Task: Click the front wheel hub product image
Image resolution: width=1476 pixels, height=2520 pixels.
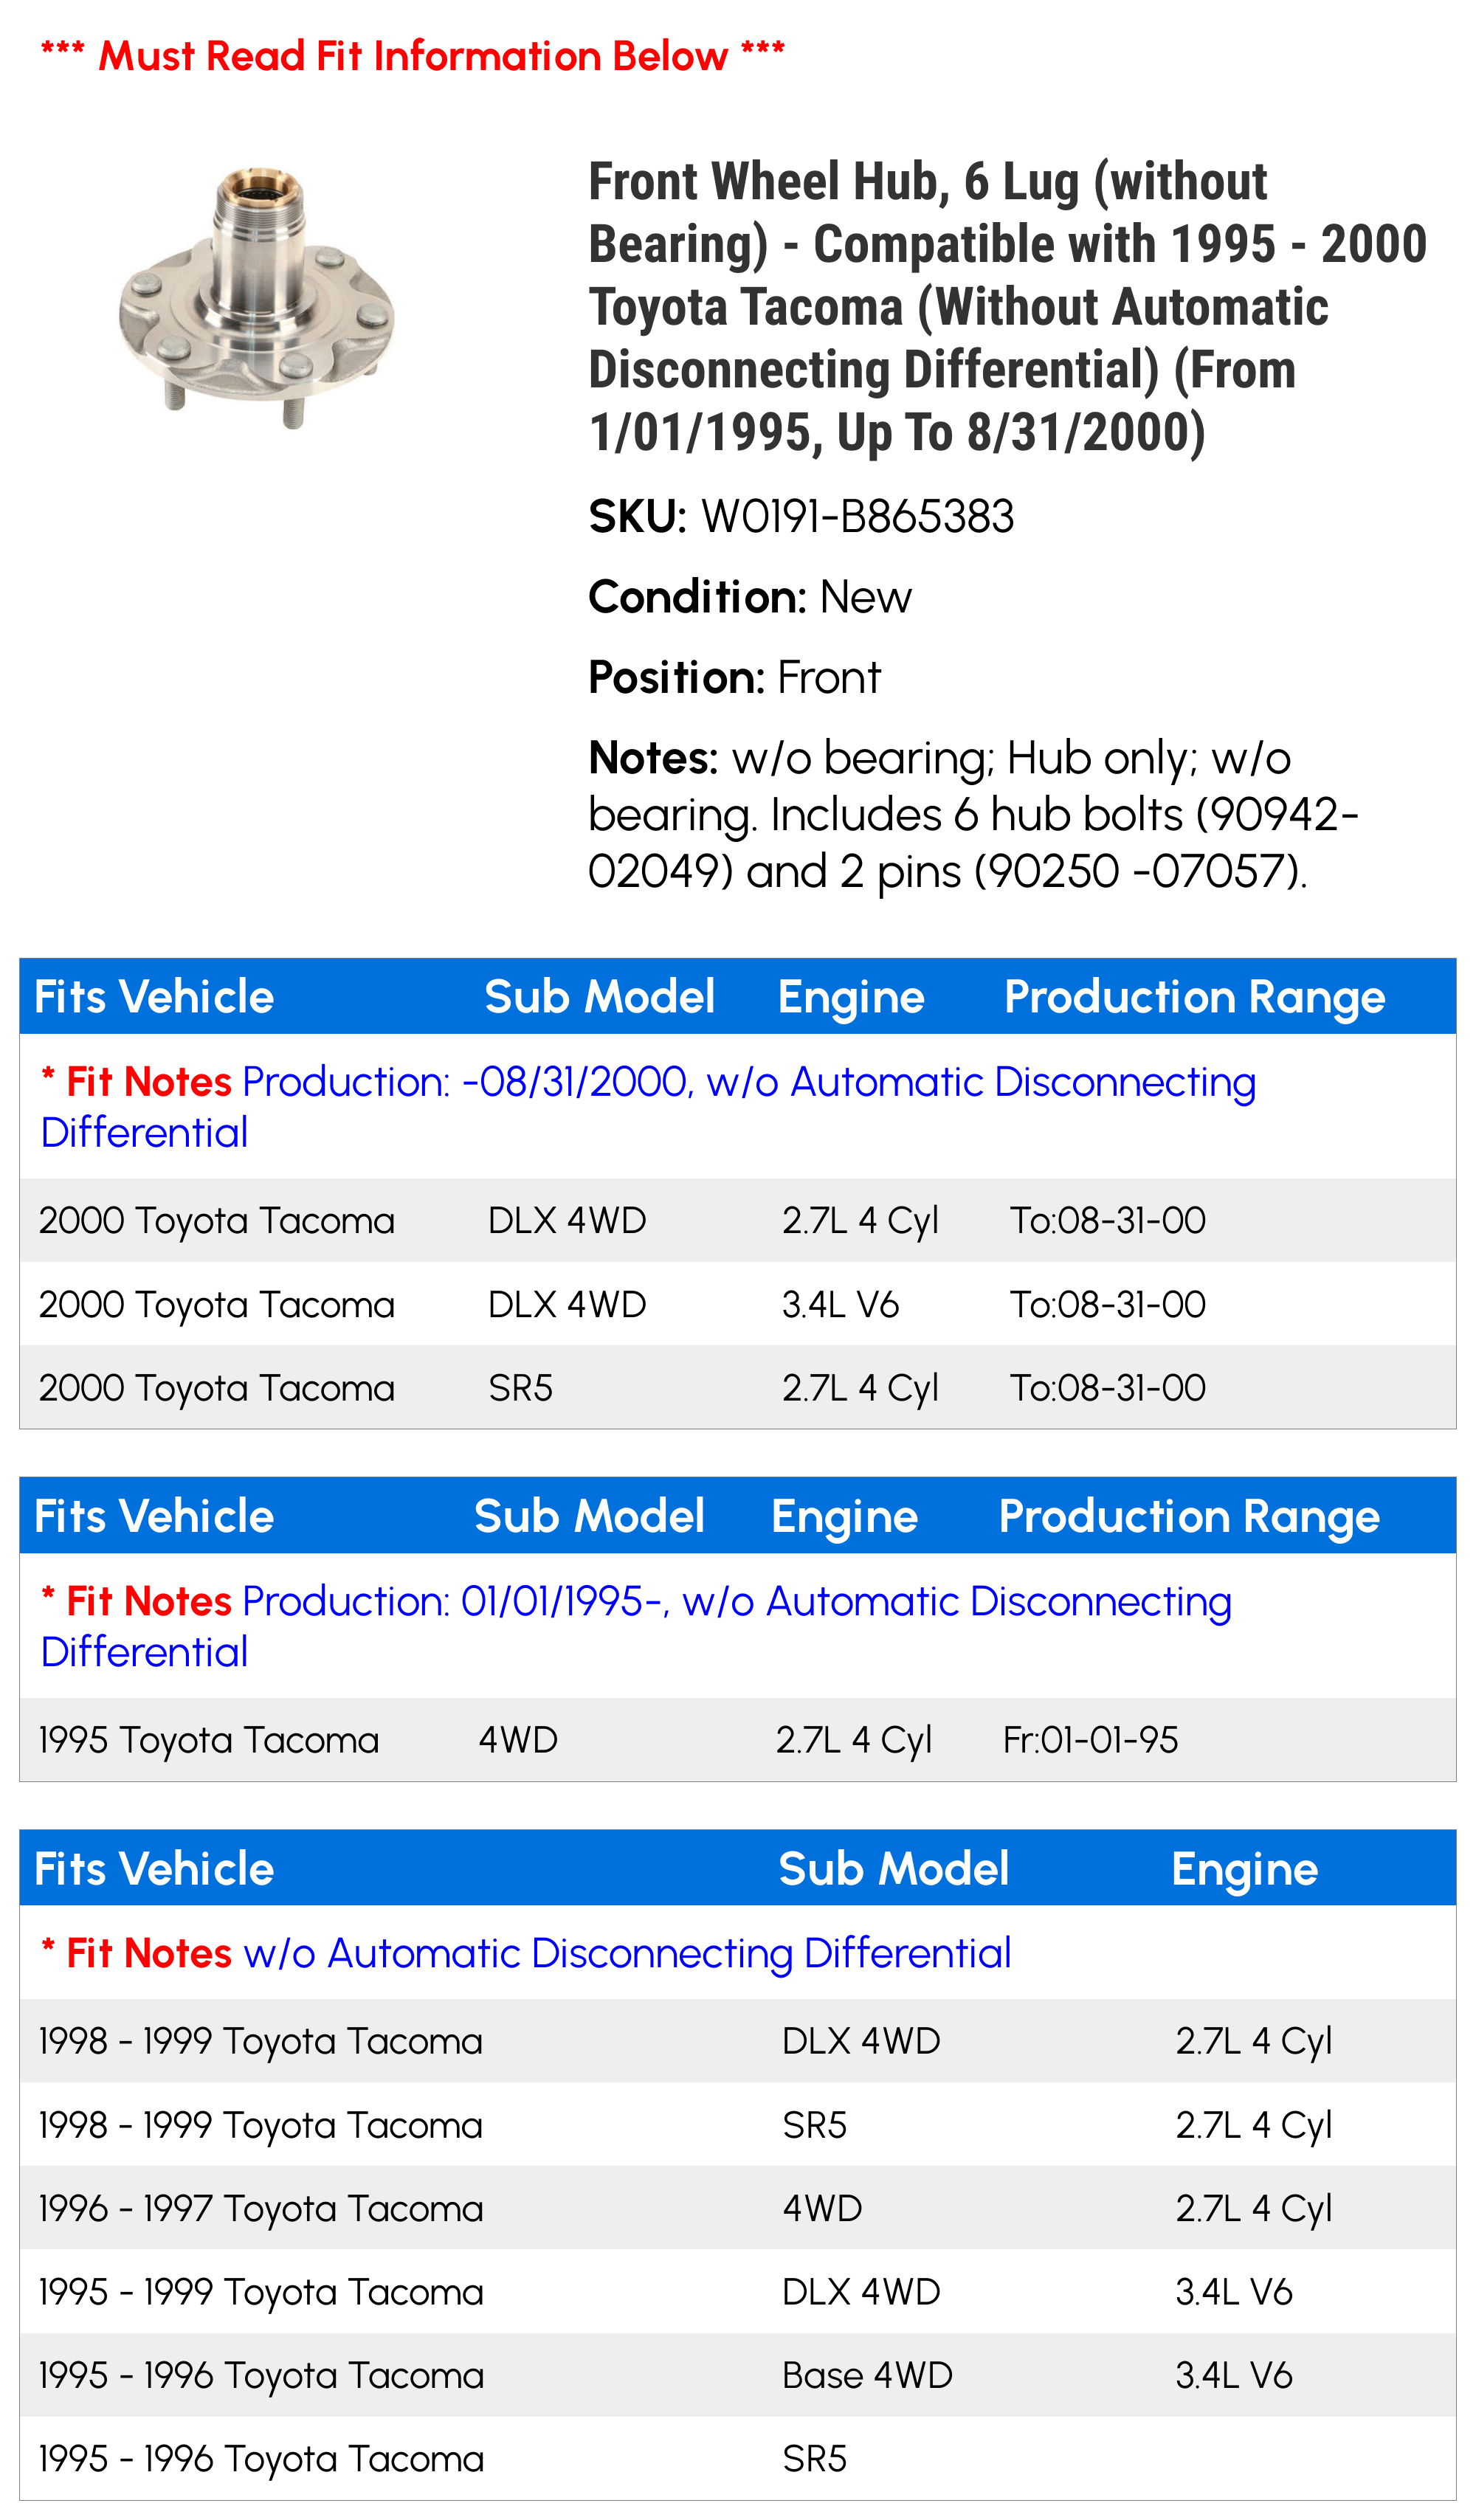Action: tap(257, 298)
